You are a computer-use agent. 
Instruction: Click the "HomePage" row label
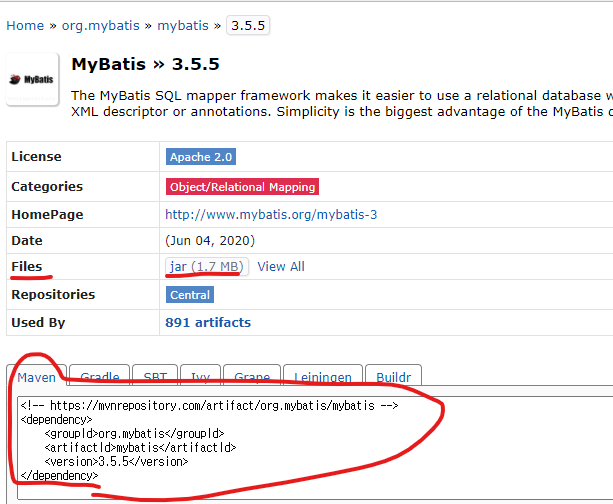(47, 215)
